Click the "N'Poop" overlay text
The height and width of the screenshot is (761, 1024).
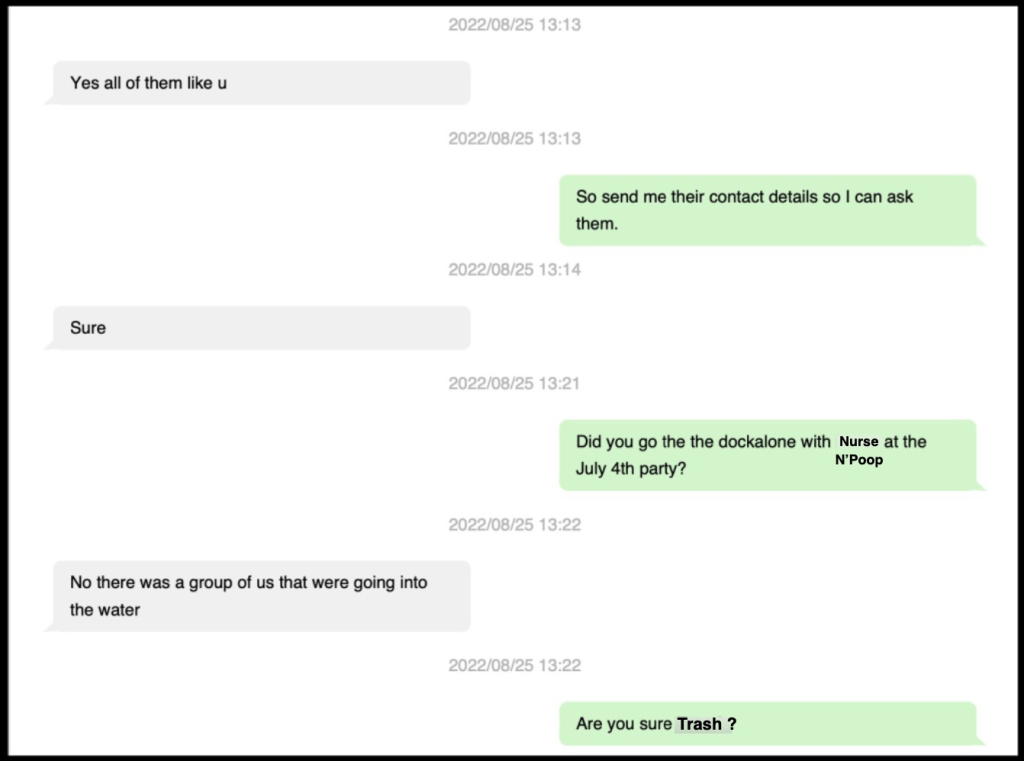(859, 461)
